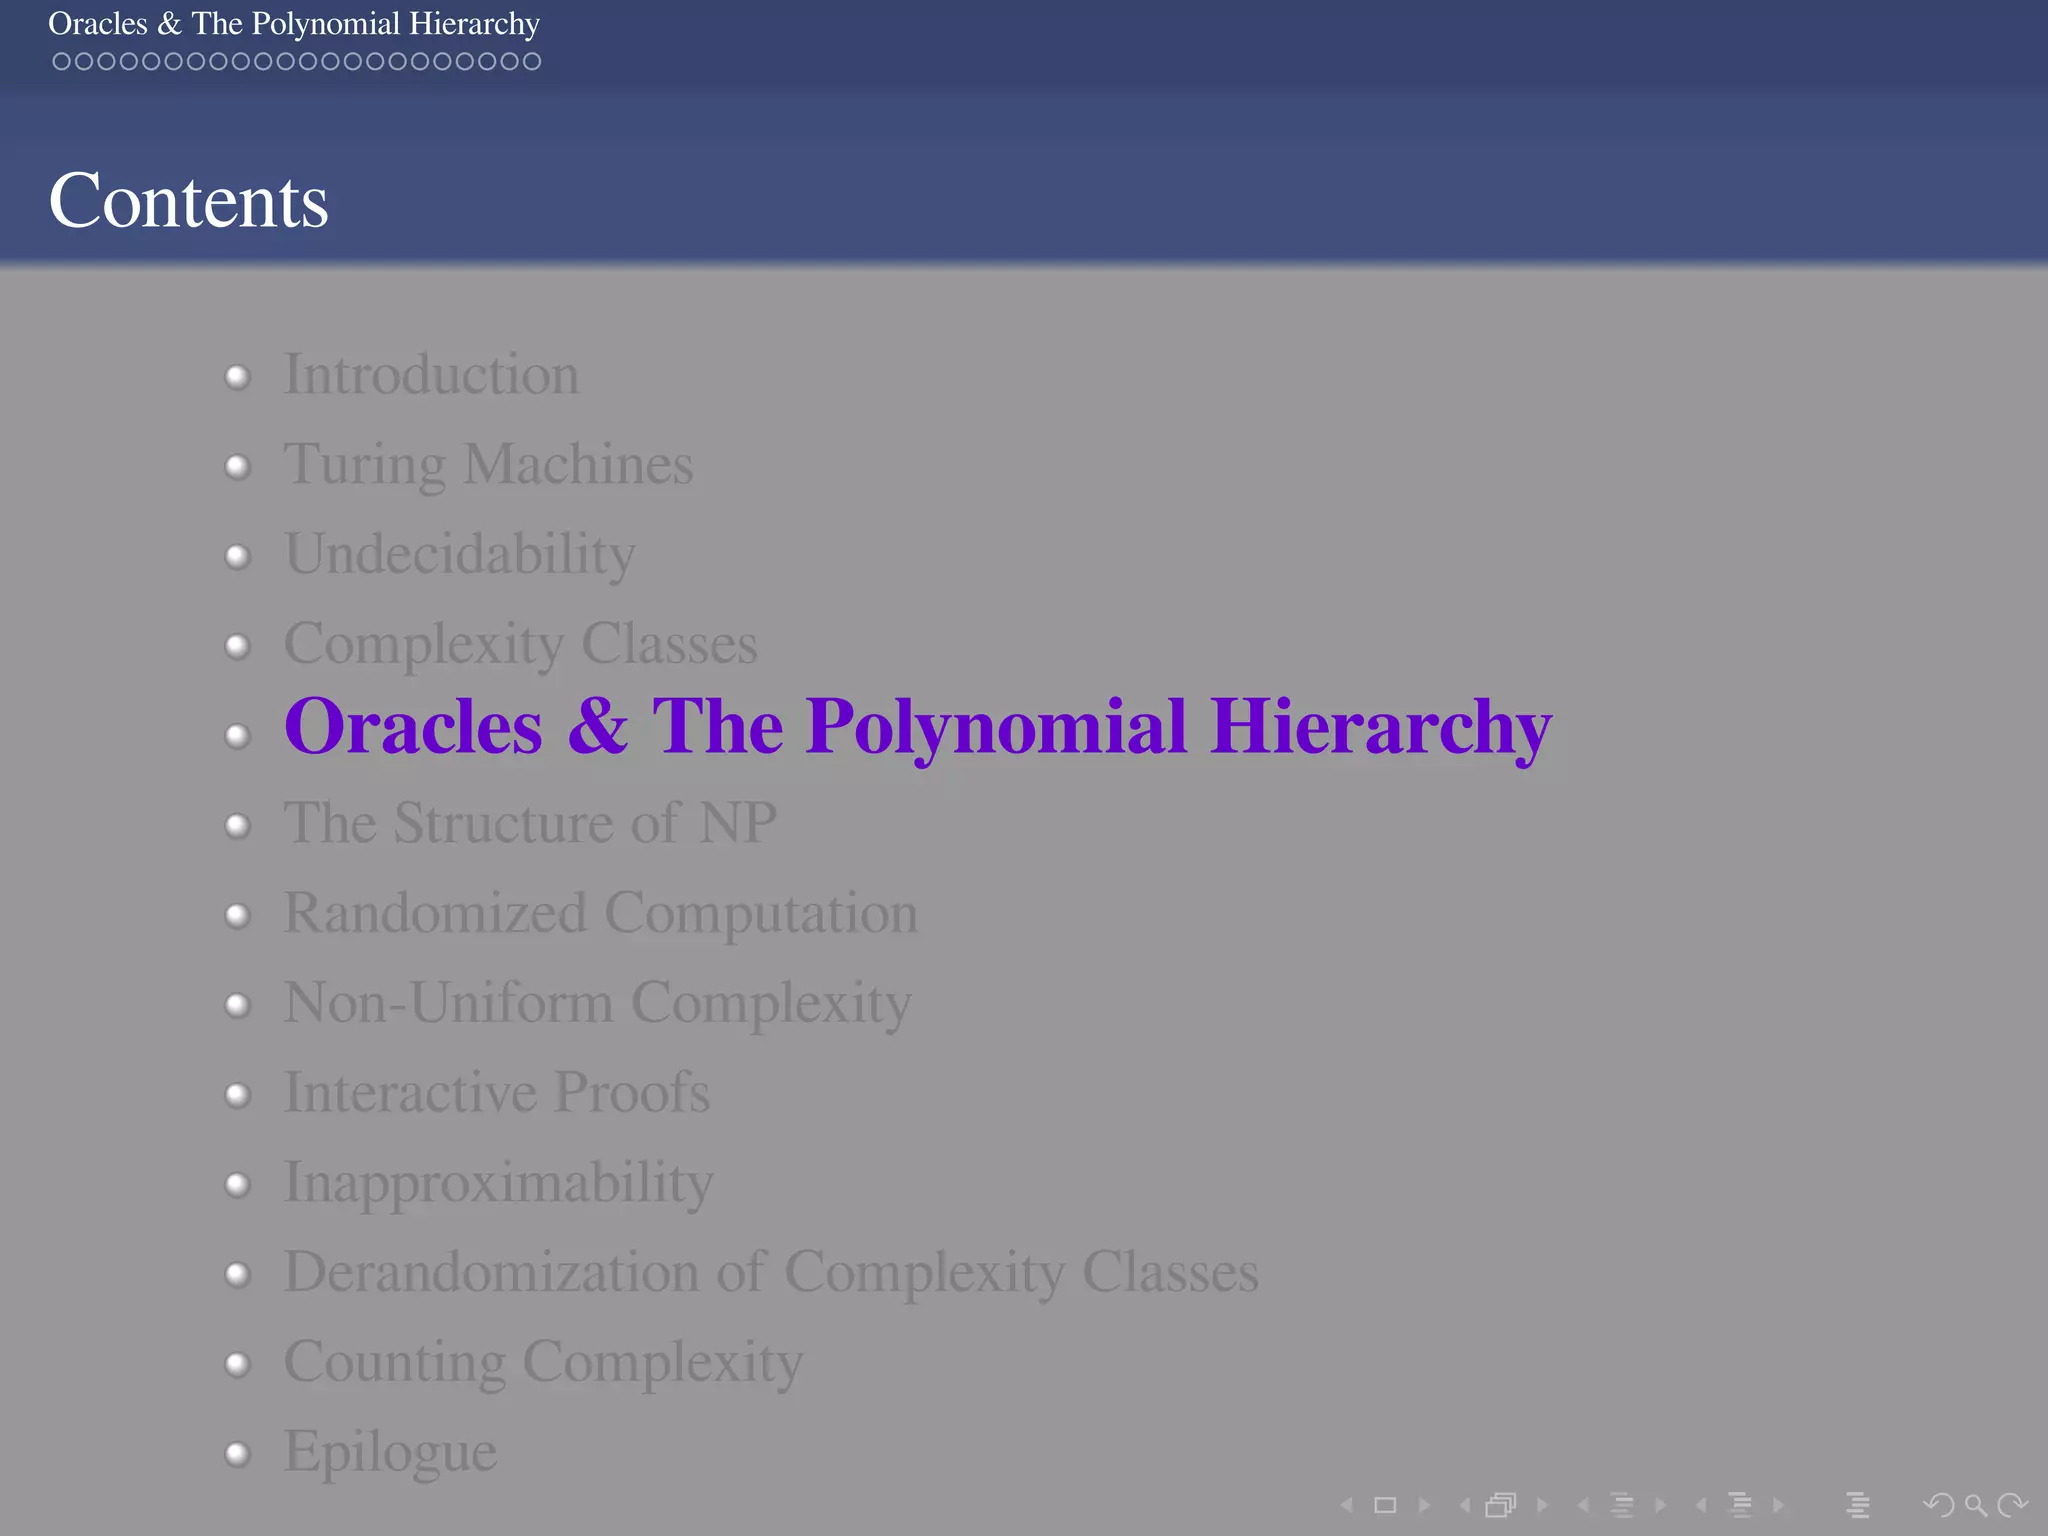The image size is (2048, 1536).
Task: Go to previous section arrow
Action: (x=1701, y=1505)
